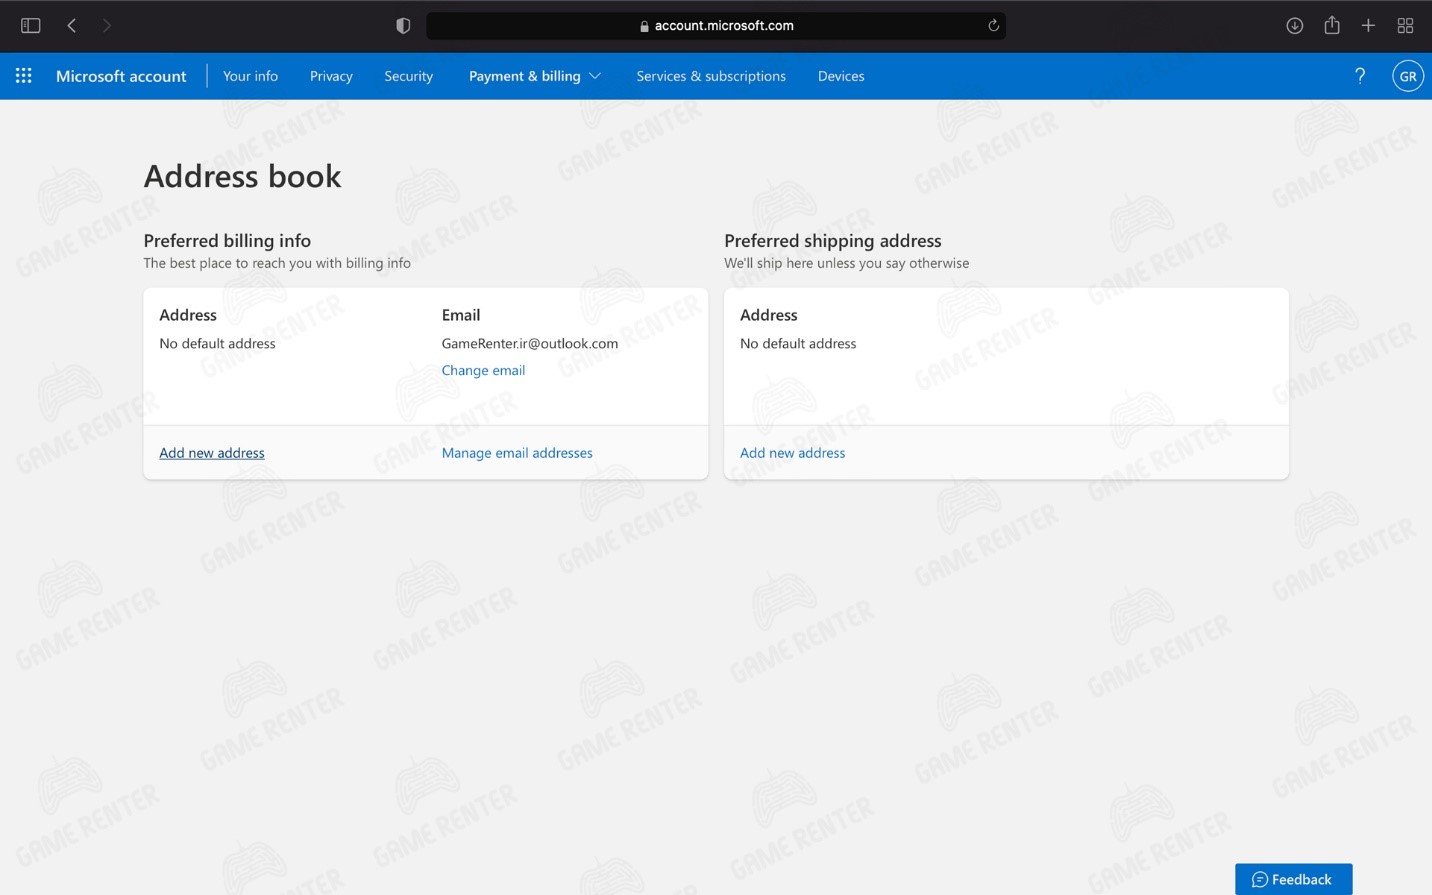Click the lock icon in address bar
The height and width of the screenshot is (895, 1432).
coord(644,26)
